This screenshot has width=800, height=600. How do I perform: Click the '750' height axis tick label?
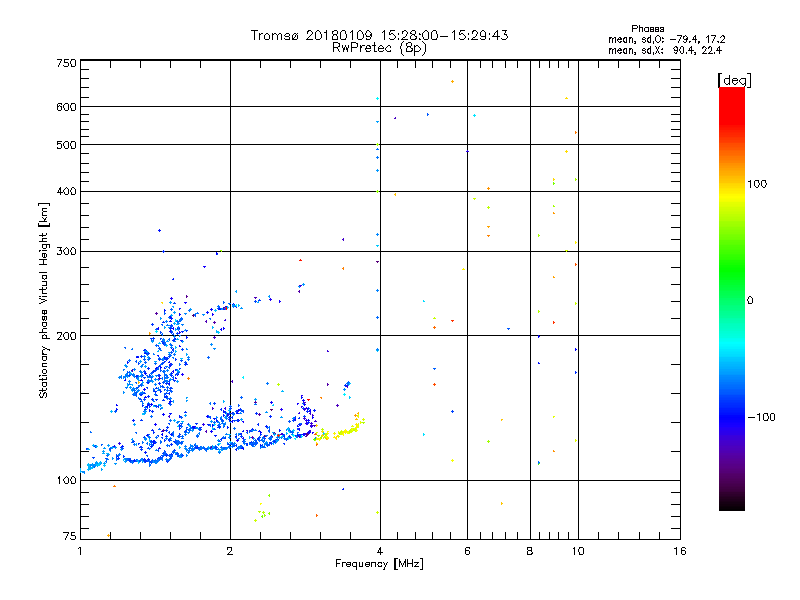pos(66,63)
